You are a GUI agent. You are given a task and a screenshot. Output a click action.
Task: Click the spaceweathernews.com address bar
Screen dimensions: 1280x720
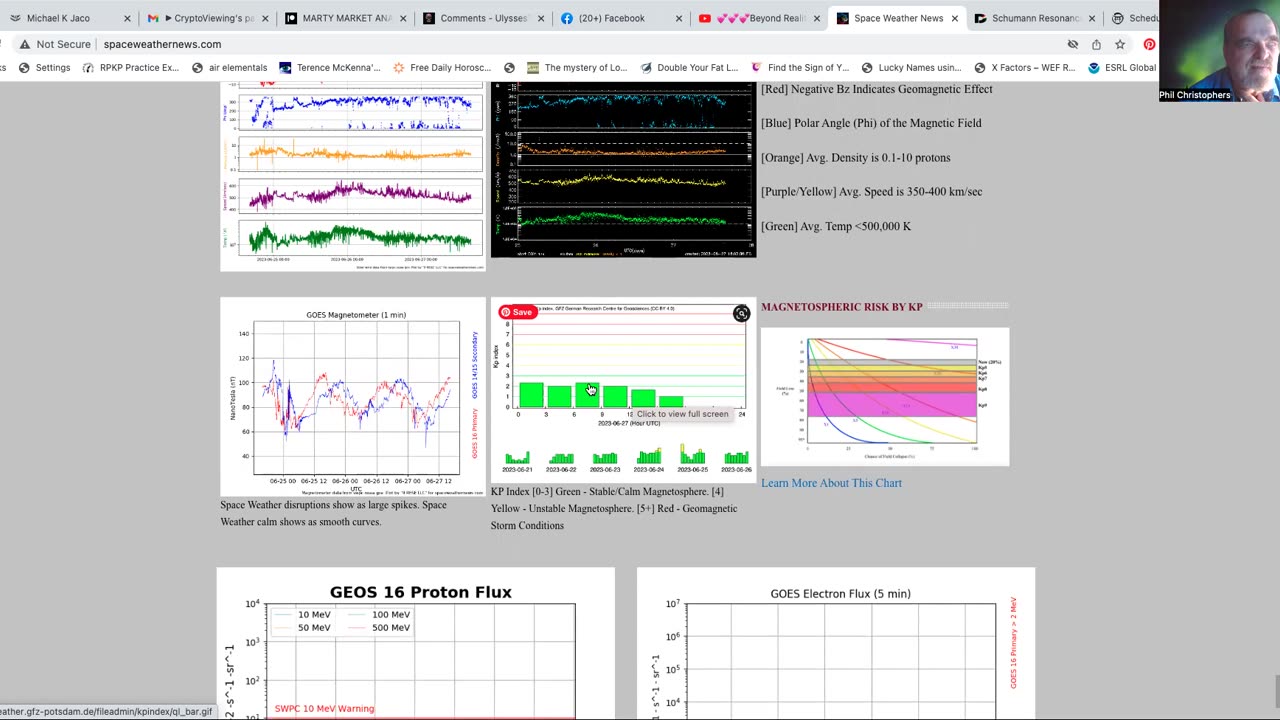pos(162,44)
